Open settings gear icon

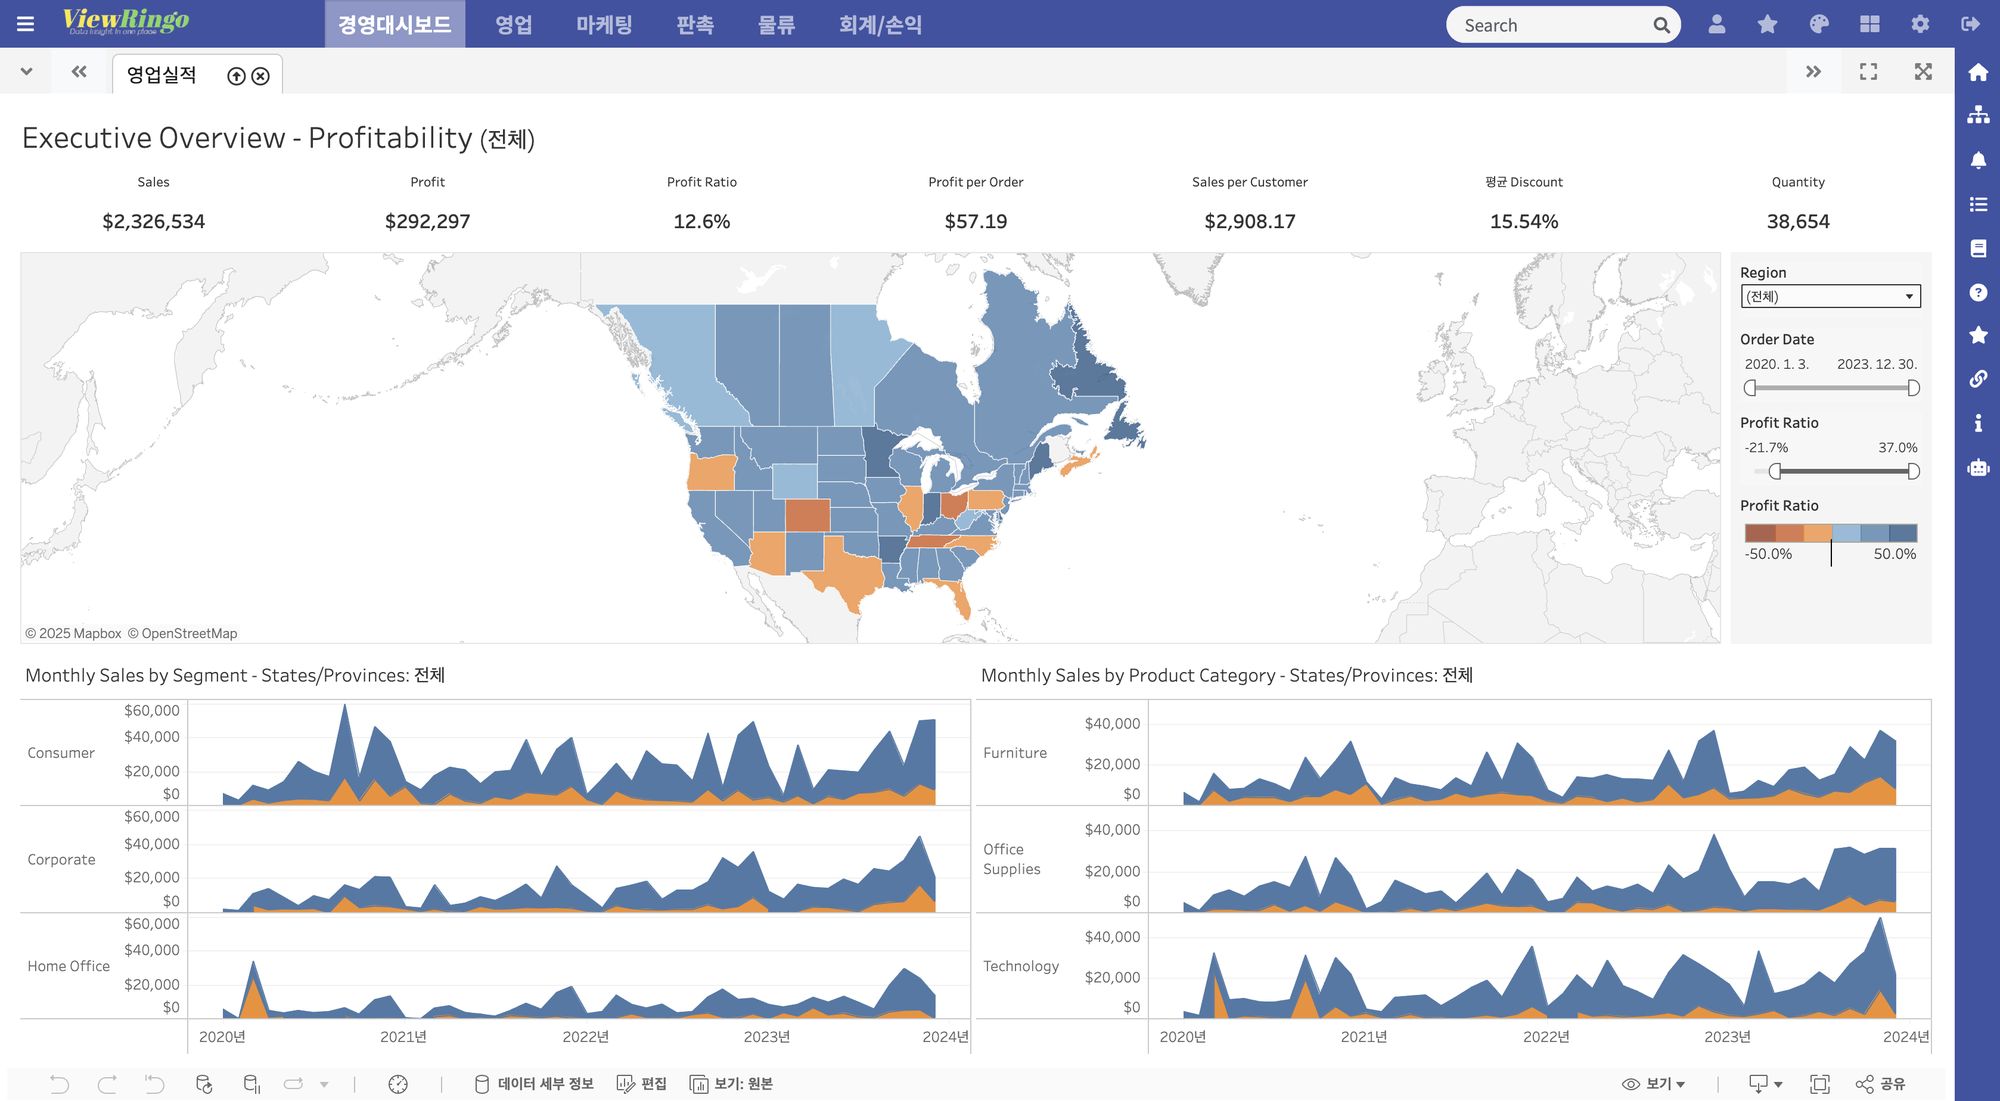pyautogui.click(x=1920, y=24)
